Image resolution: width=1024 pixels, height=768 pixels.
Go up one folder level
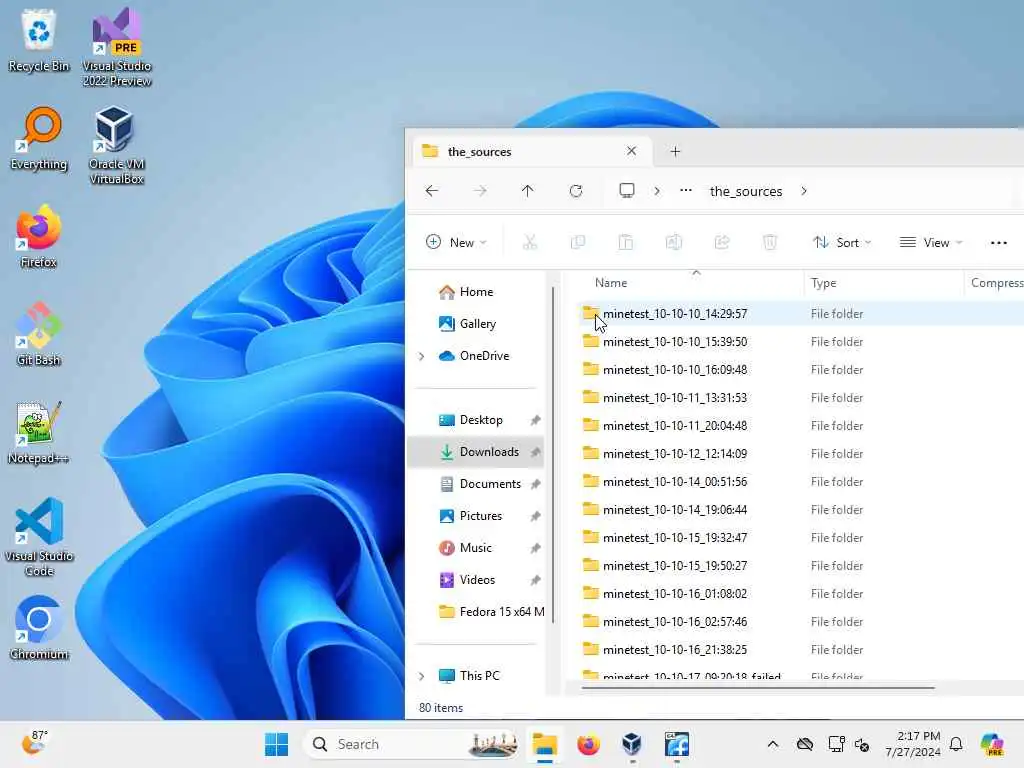(x=528, y=191)
